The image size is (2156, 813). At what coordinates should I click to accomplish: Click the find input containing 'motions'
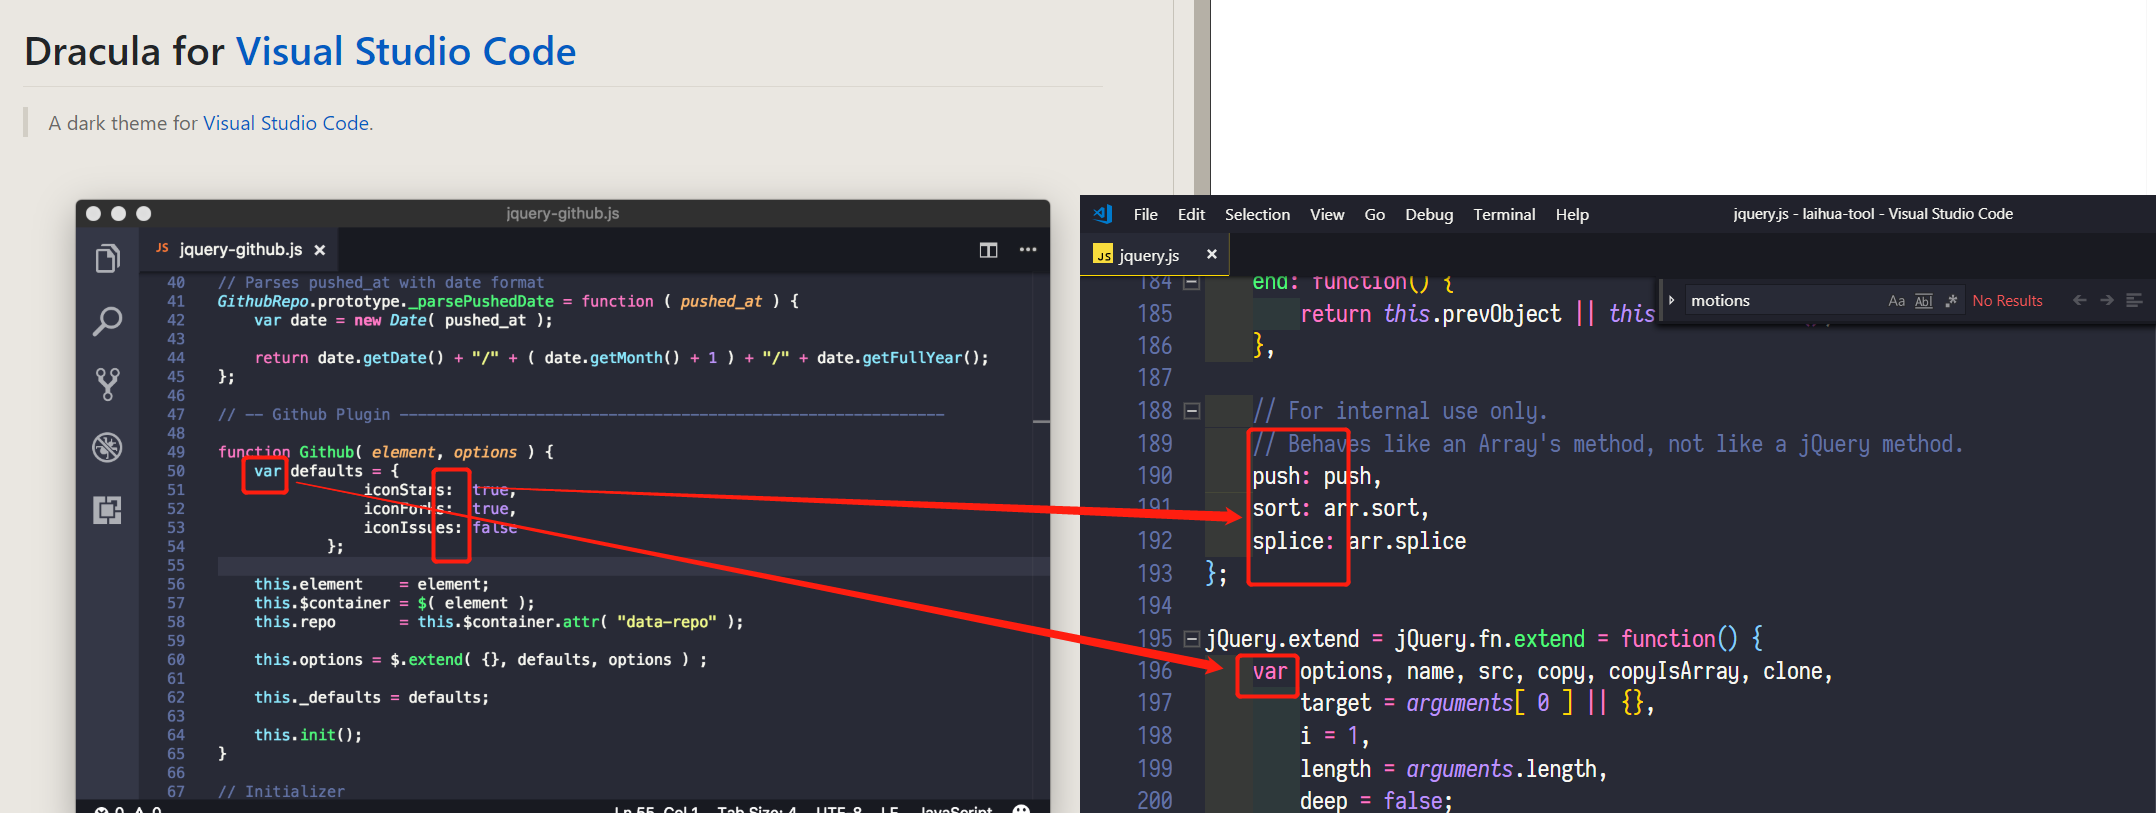[x=1785, y=301]
